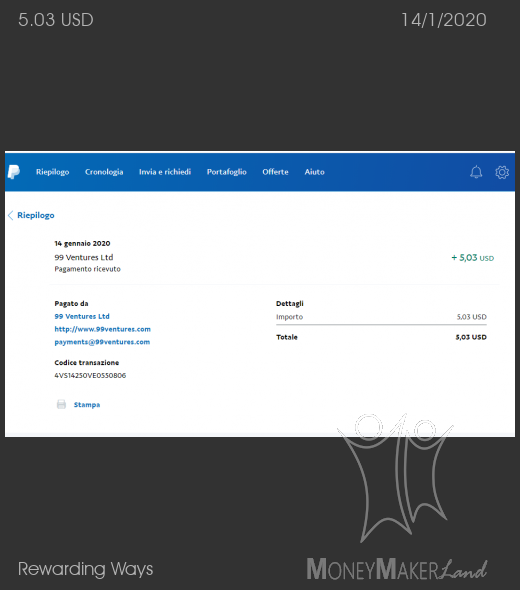Click the Rewarding Ways caption
The image size is (520, 590).
pos(85,569)
